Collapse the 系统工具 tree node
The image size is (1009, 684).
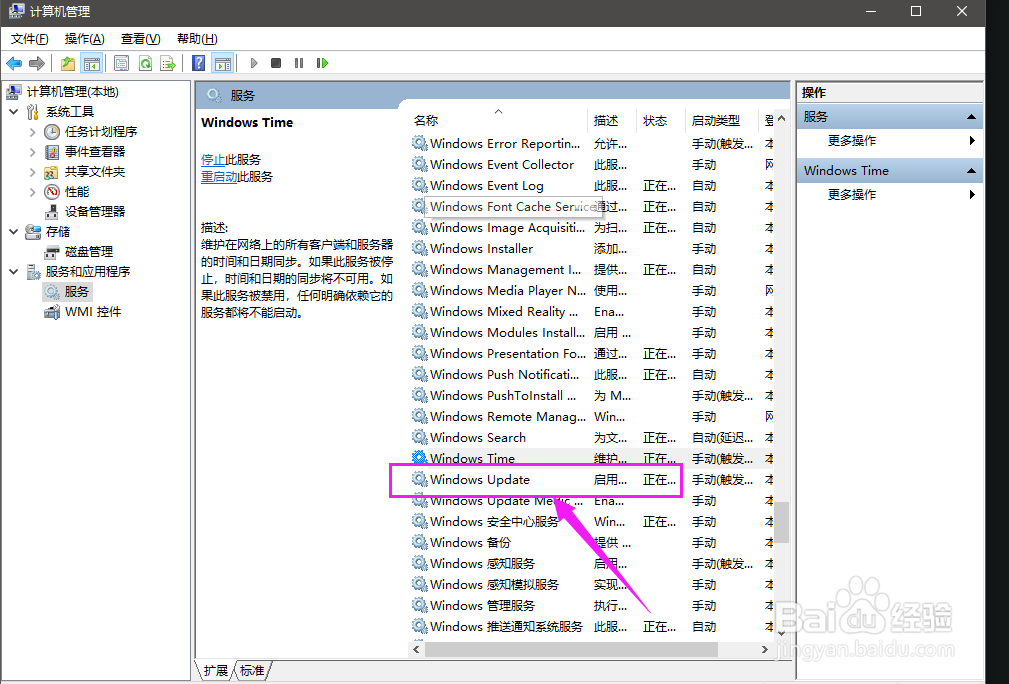[x=14, y=112]
